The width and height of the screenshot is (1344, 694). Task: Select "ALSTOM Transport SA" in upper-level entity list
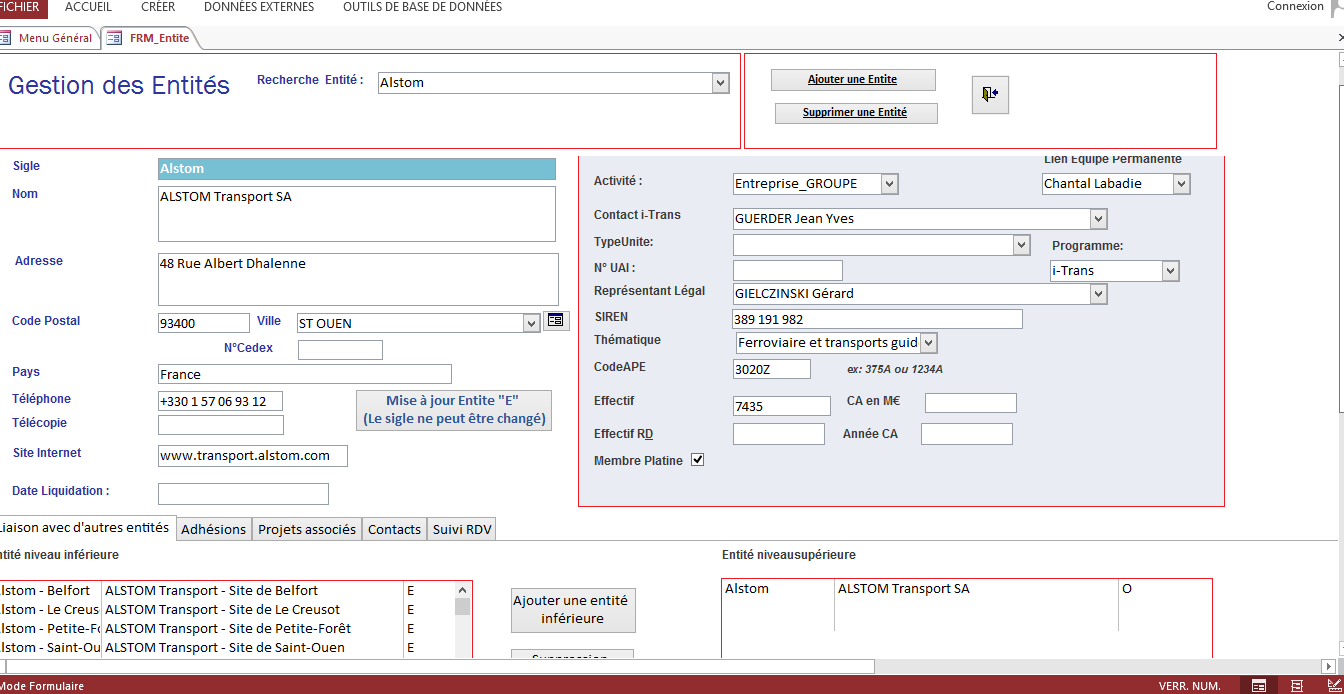click(x=965, y=589)
